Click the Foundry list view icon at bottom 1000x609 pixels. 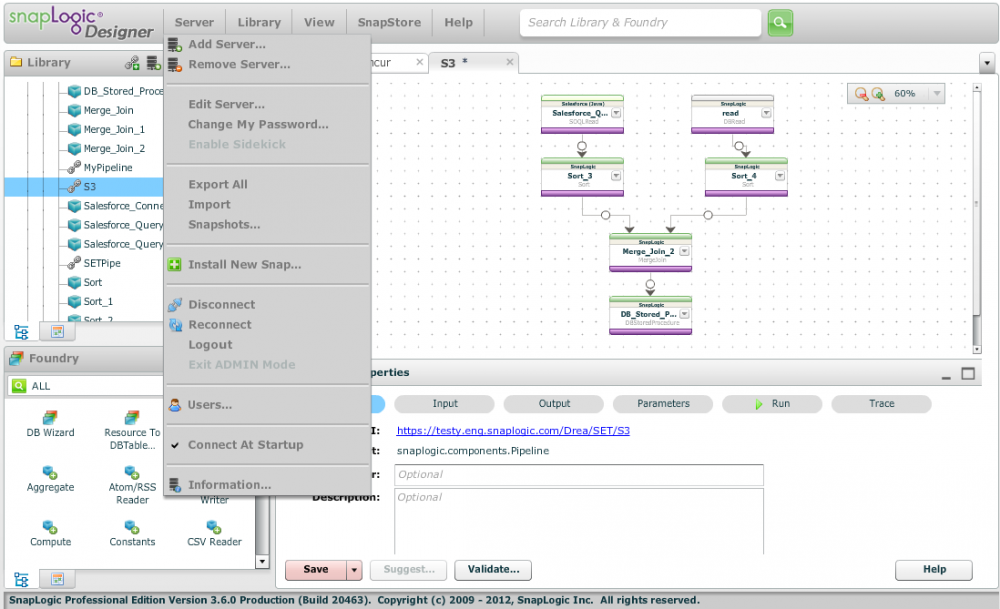pos(57,579)
